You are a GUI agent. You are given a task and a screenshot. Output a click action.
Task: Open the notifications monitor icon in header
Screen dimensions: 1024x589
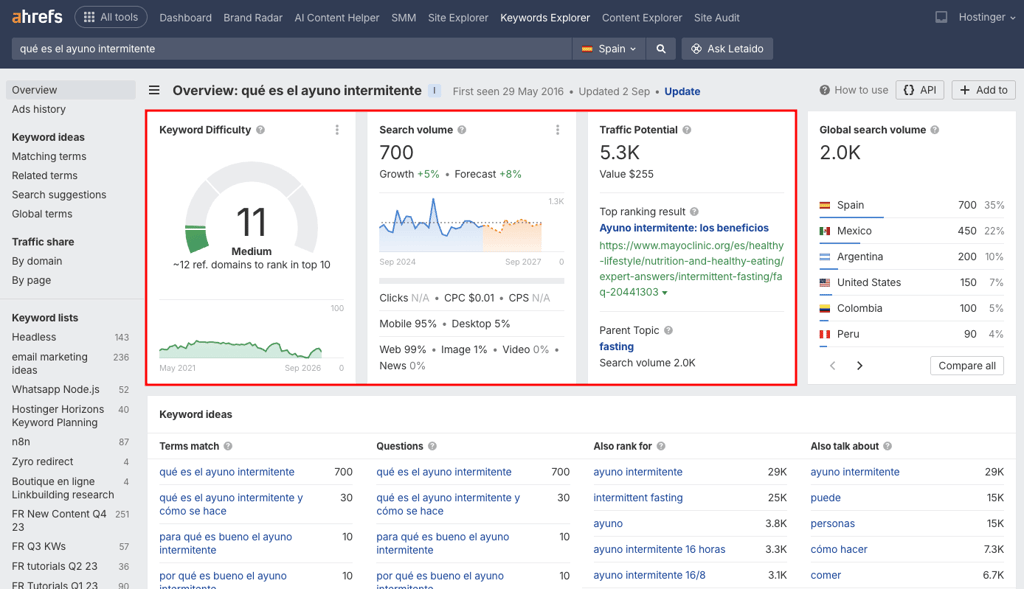pyautogui.click(x=941, y=18)
